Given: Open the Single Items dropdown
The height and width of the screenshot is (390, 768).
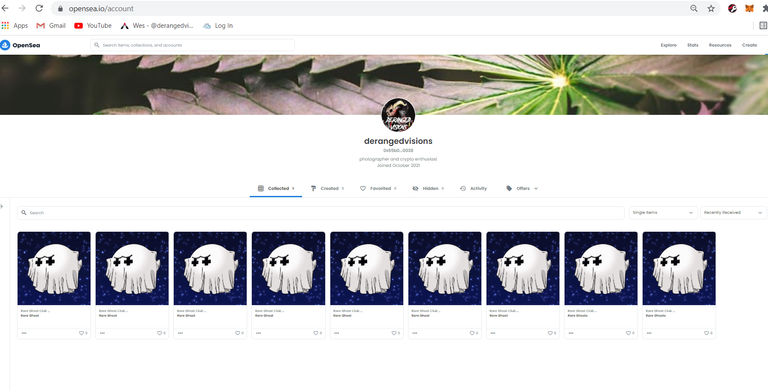Looking at the screenshot, I should pos(663,213).
